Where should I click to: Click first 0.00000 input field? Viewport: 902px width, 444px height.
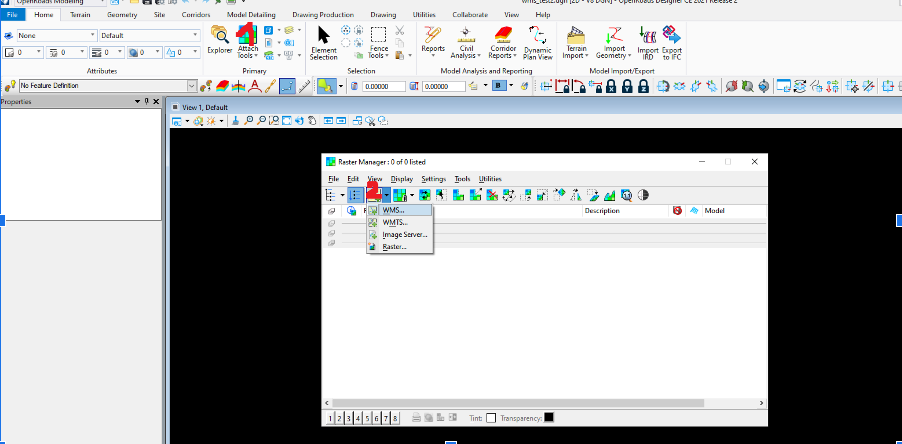(384, 86)
